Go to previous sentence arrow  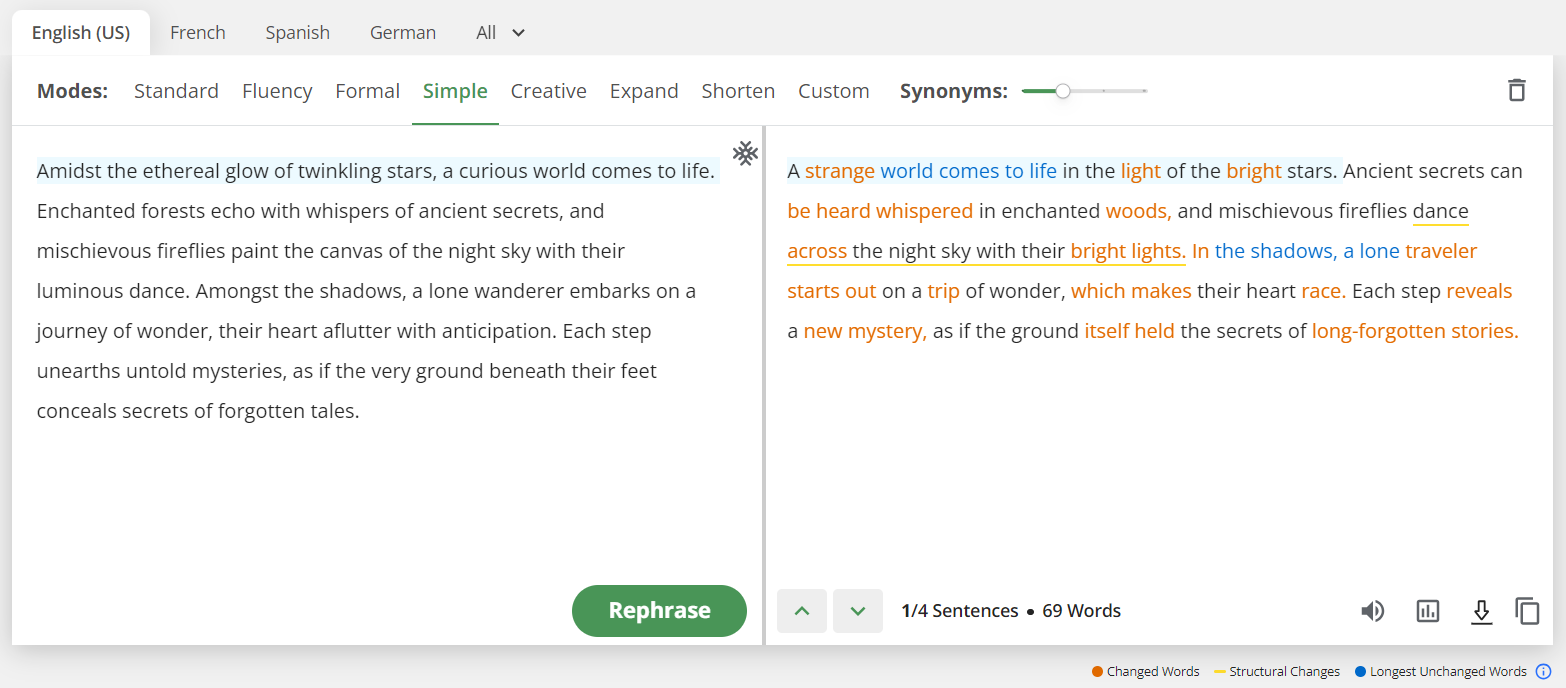coord(802,611)
